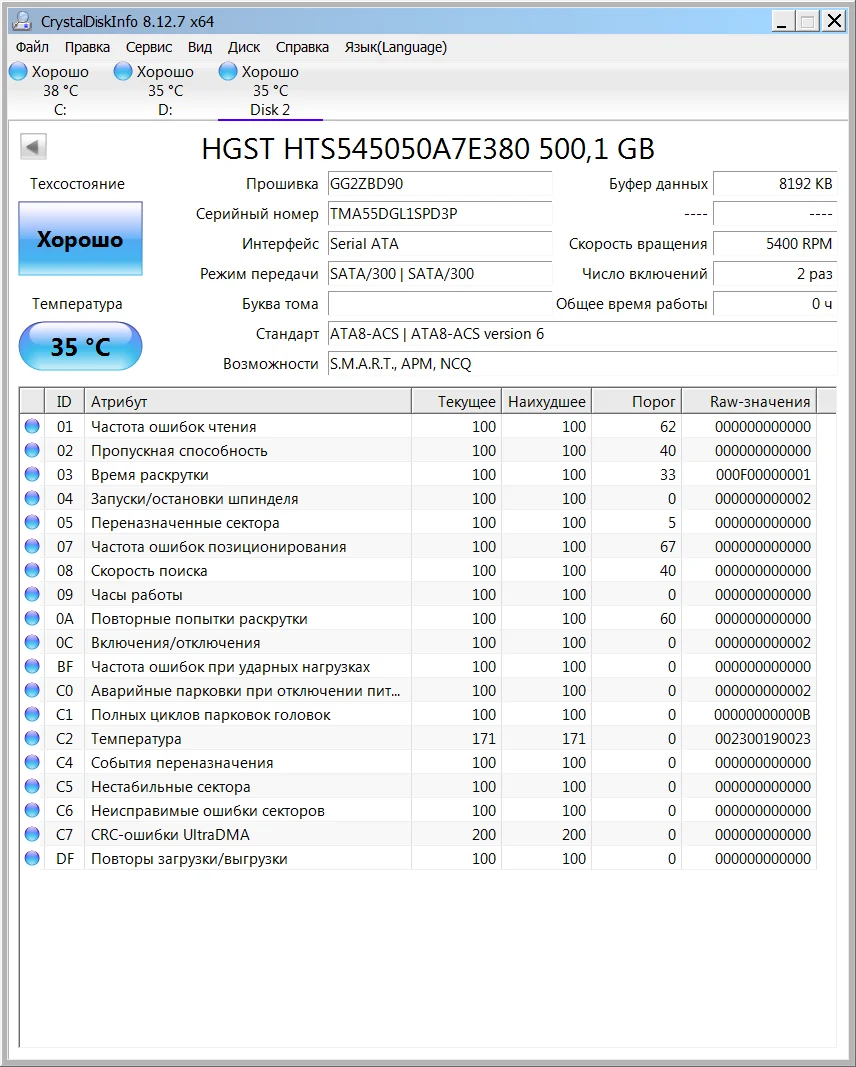Open the Язык(Language) menu

(395, 47)
